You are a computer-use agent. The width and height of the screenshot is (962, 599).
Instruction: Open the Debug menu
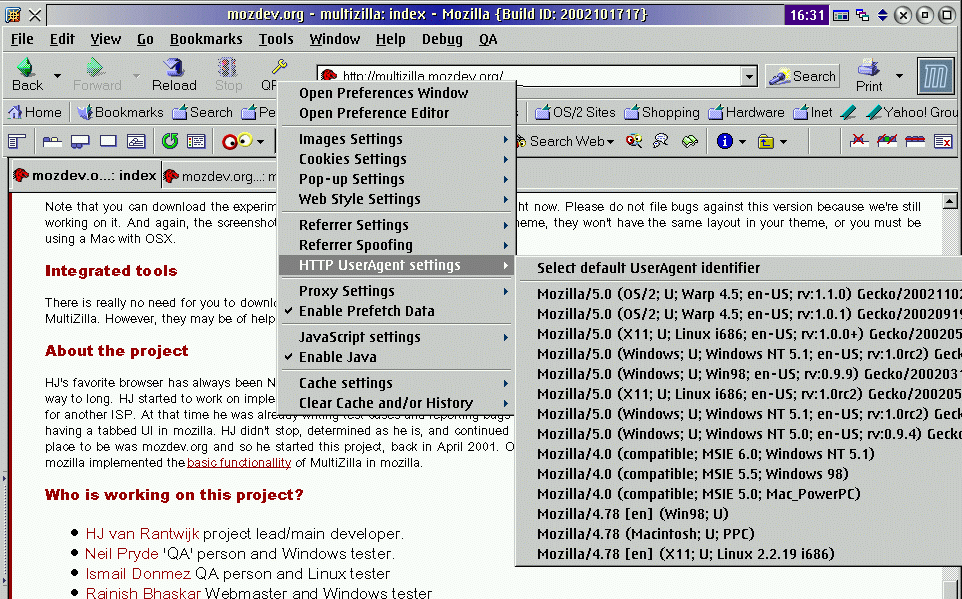442,39
